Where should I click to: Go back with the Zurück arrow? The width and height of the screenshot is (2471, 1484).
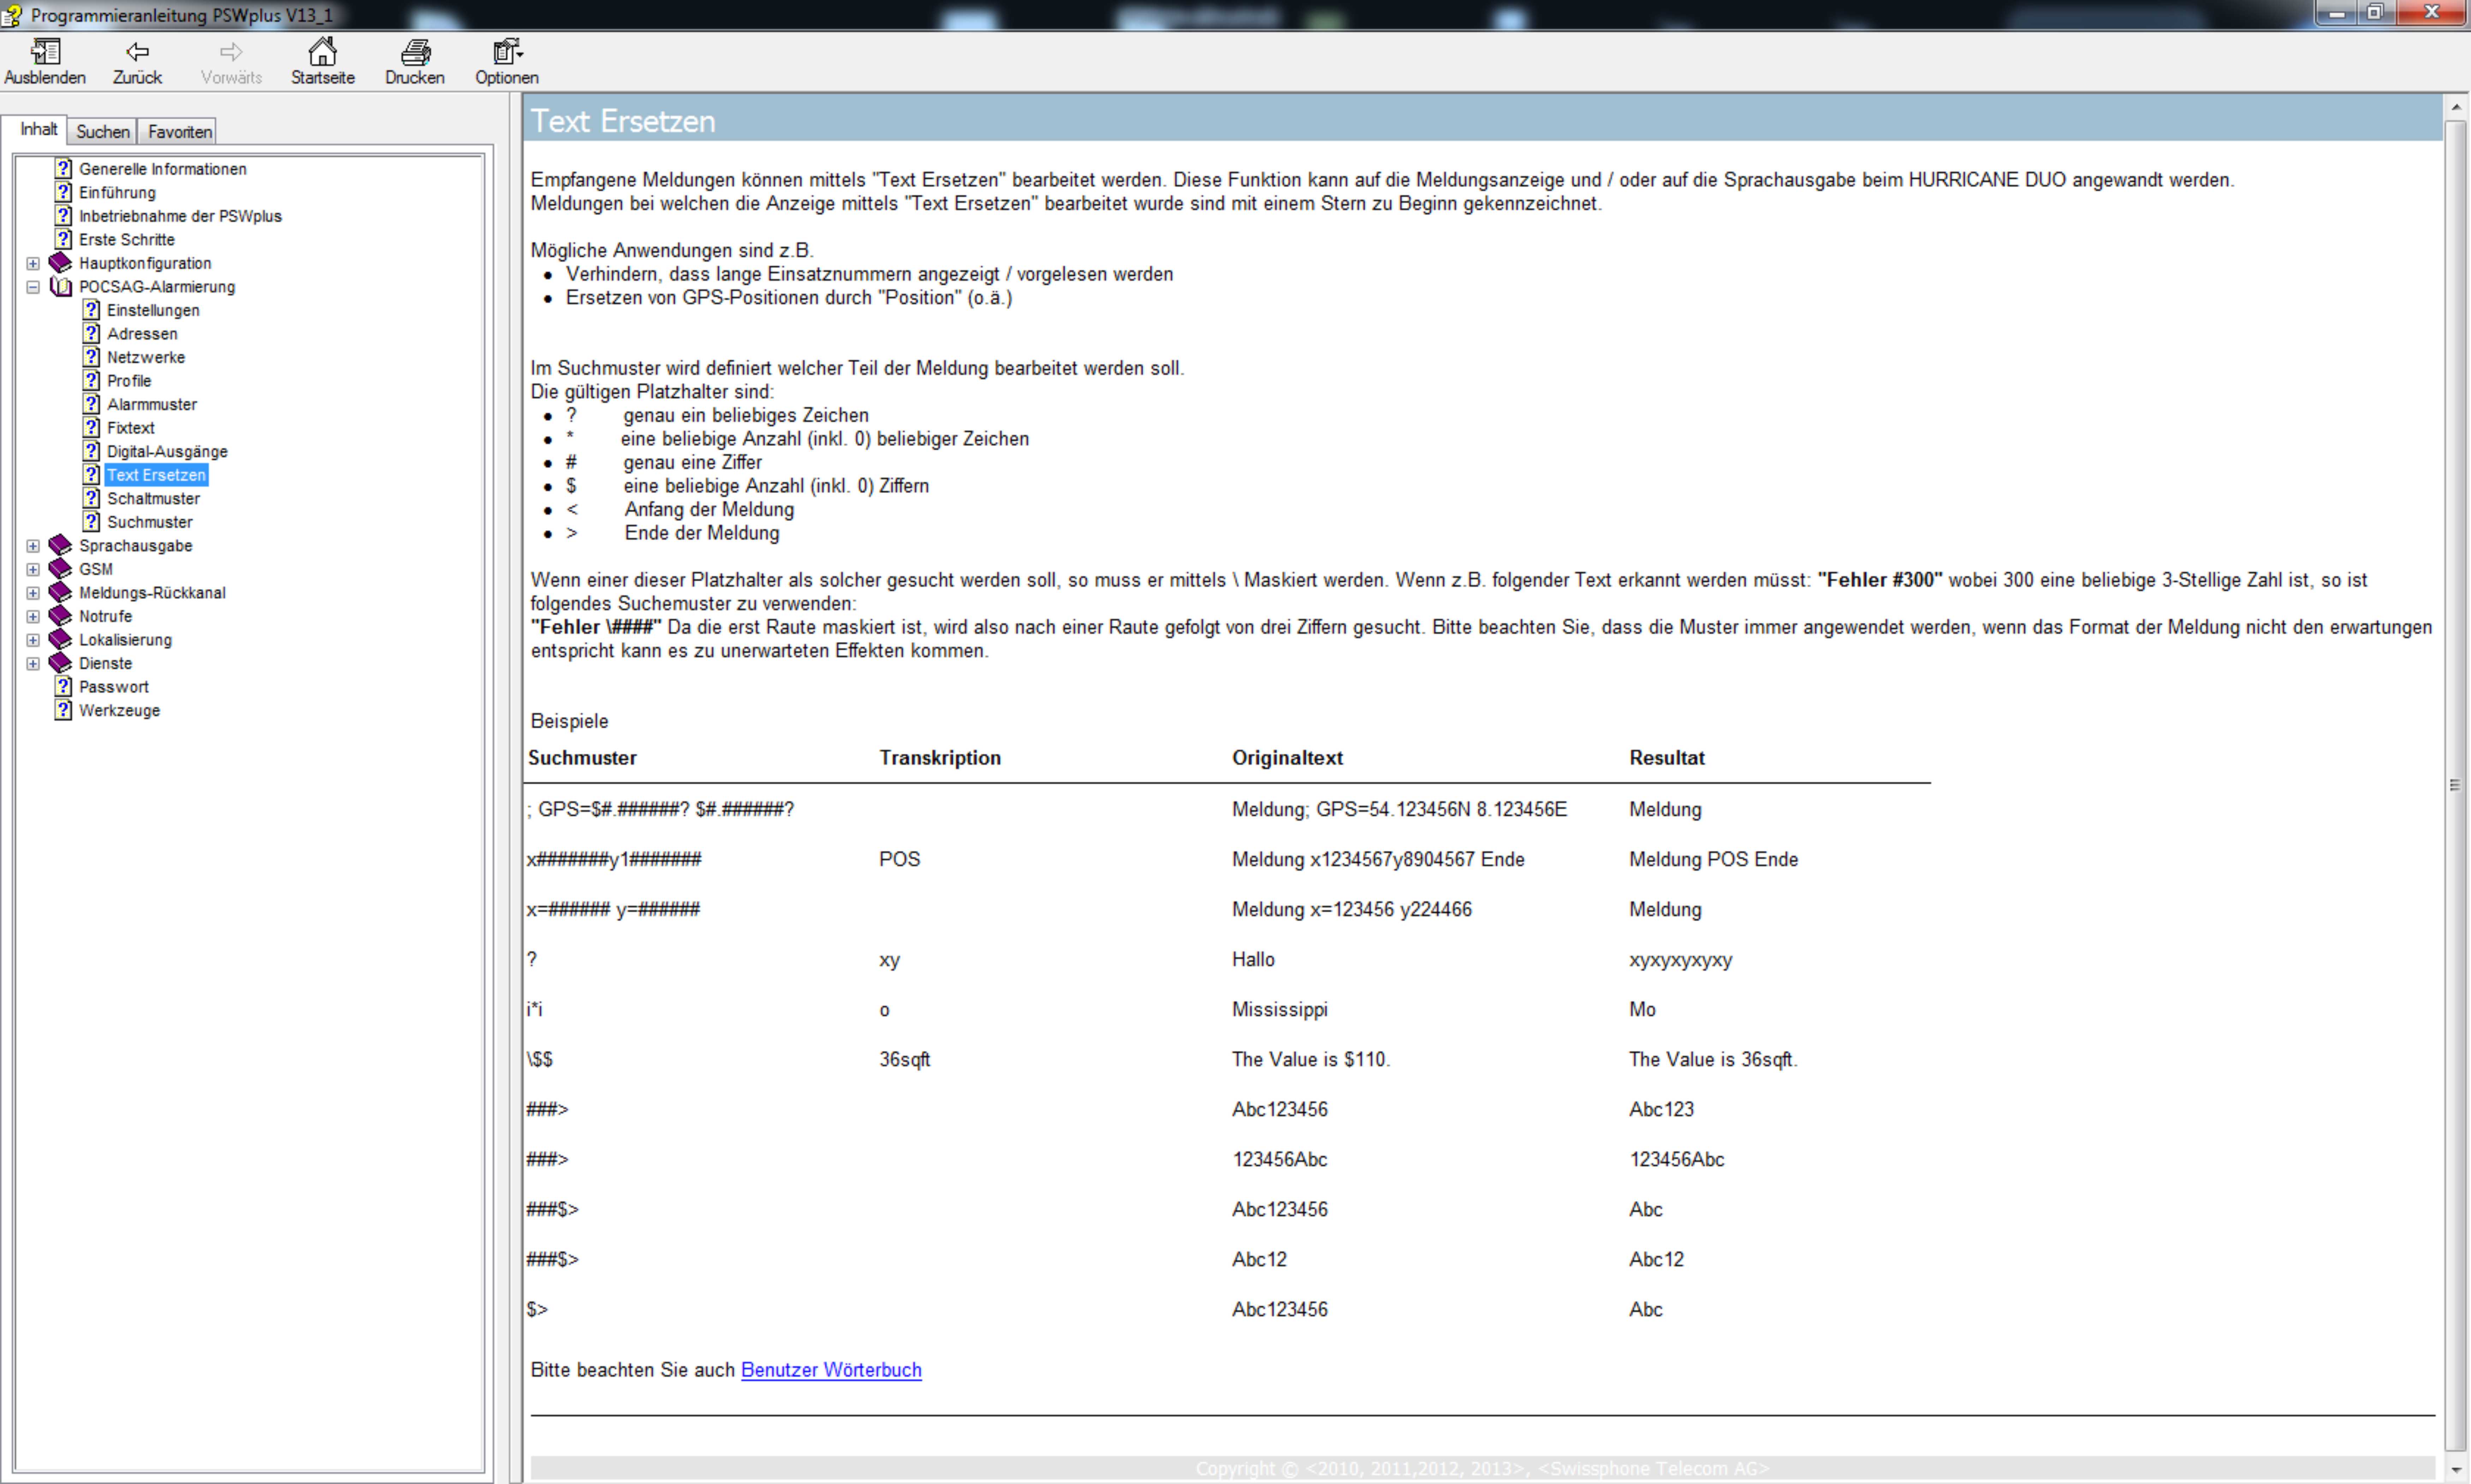coord(137,51)
